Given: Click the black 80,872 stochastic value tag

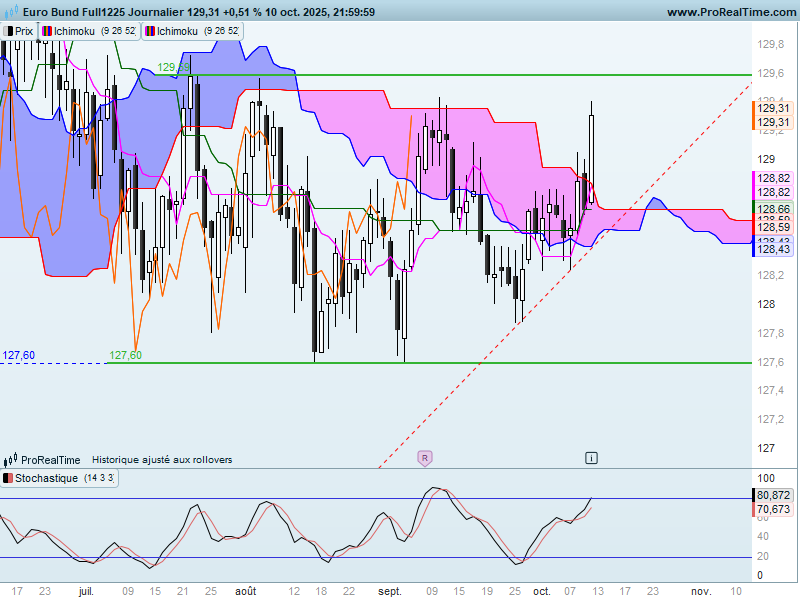Looking at the screenshot, I should tap(772, 495).
